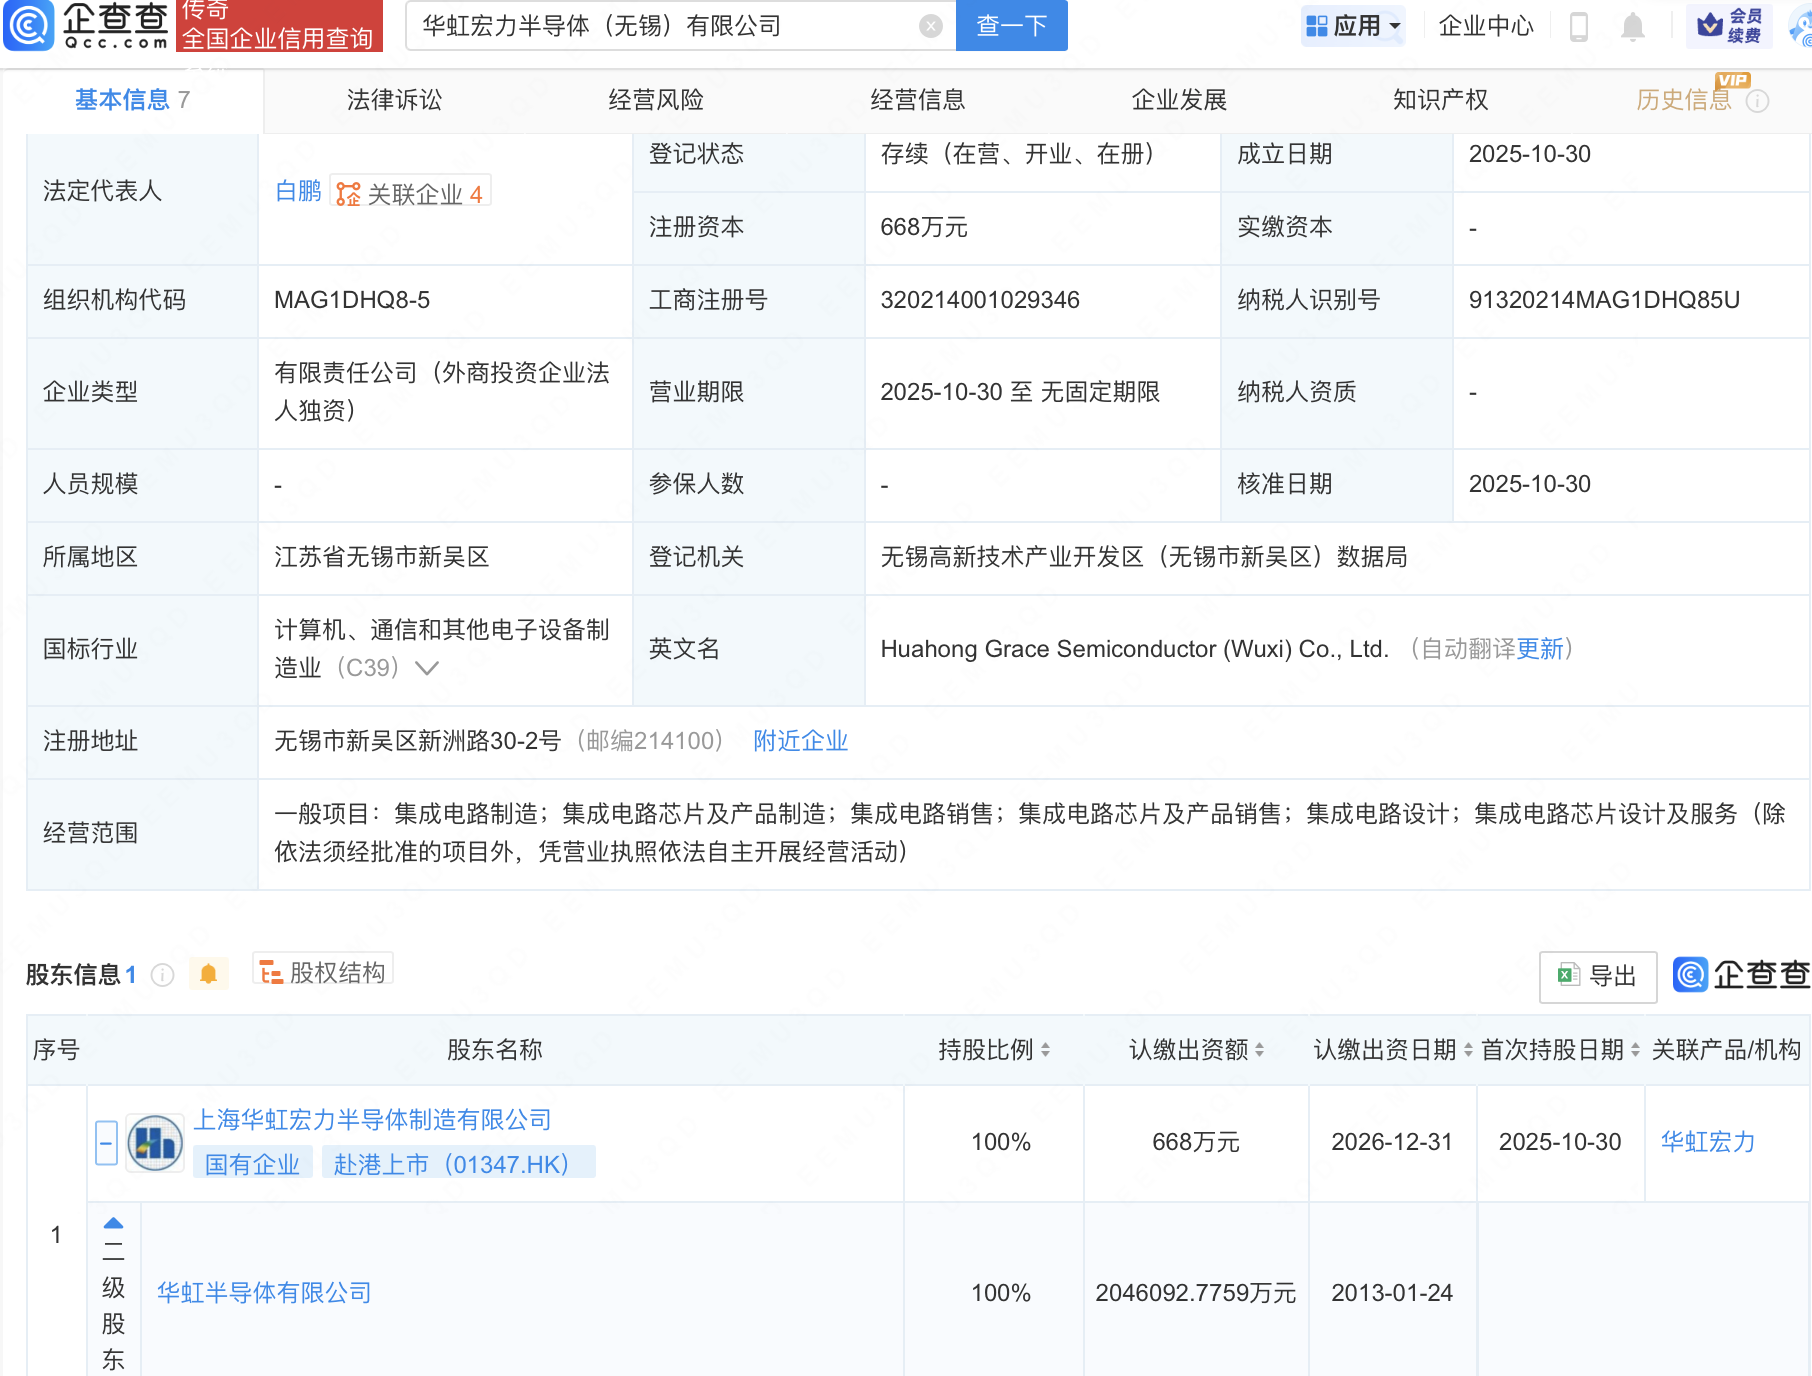Switch to the 知识产权 tab
Image resolution: width=1812 pixels, height=1376 pixels.
click(1440, 100)
